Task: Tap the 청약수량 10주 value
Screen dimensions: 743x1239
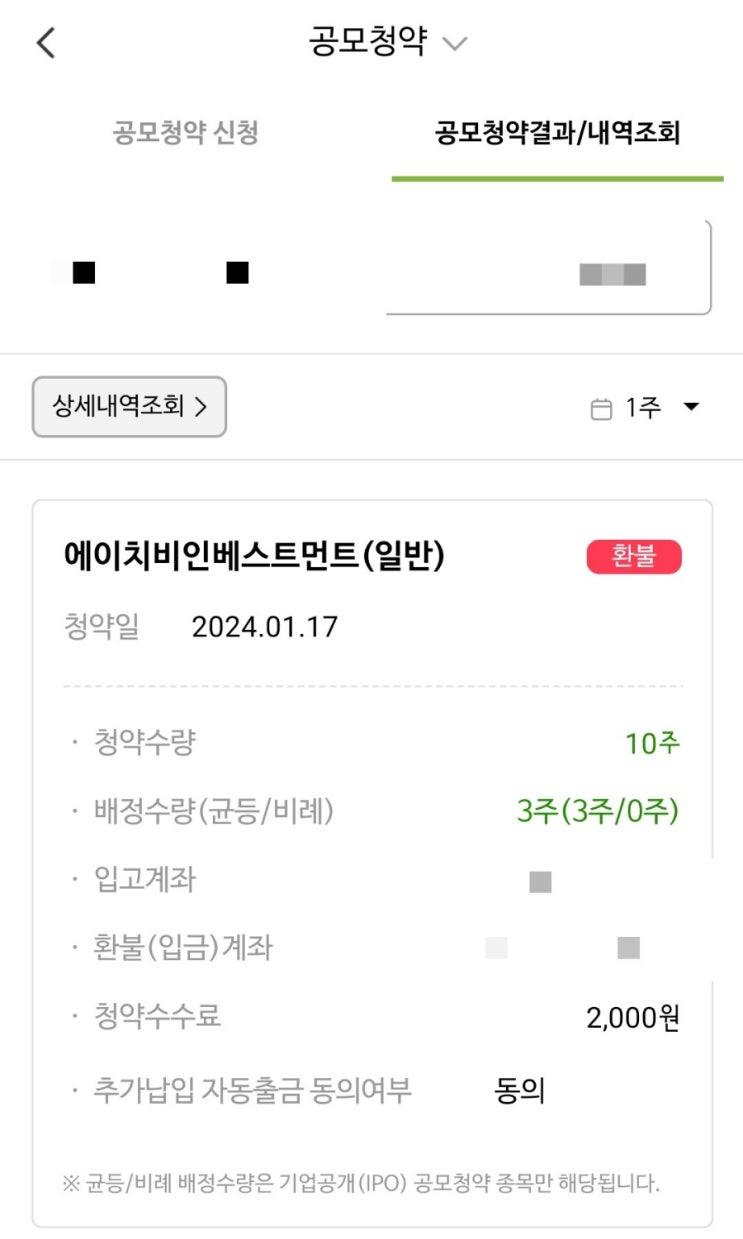Action: tap(652, 744)
